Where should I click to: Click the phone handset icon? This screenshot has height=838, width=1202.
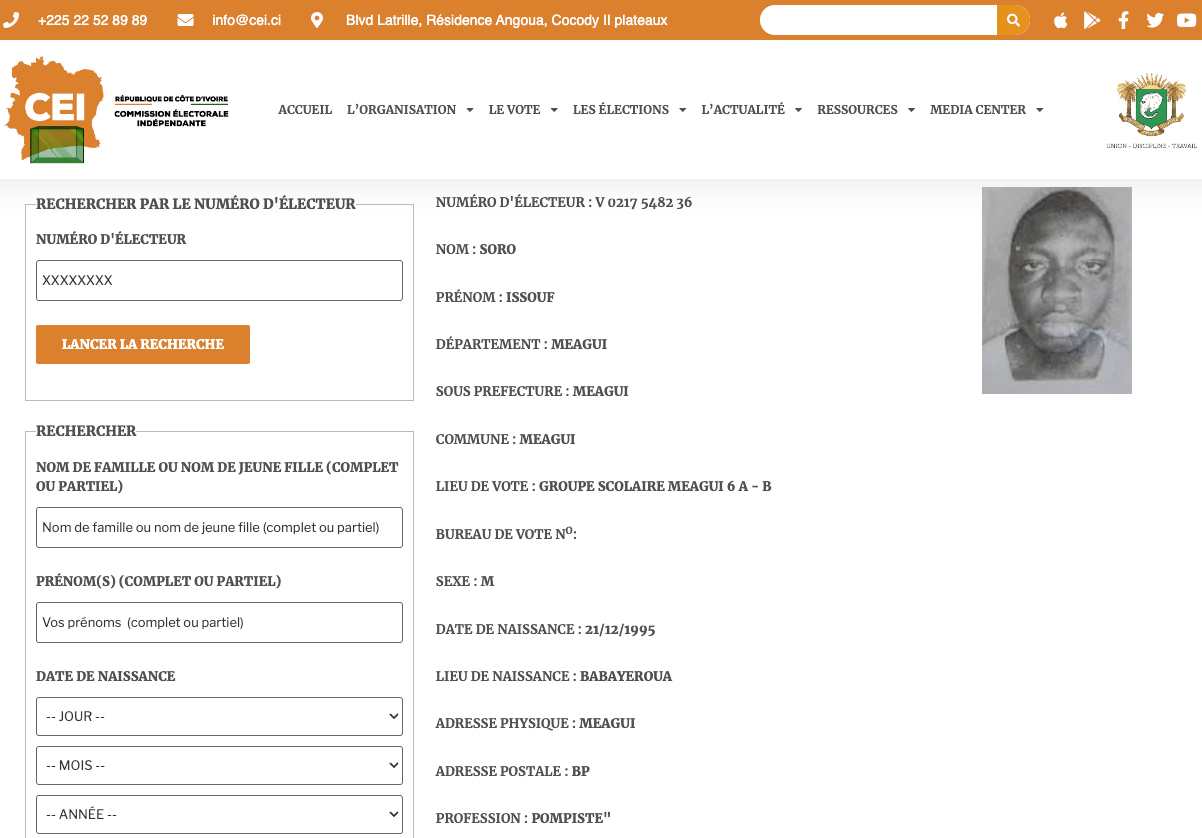14,19
